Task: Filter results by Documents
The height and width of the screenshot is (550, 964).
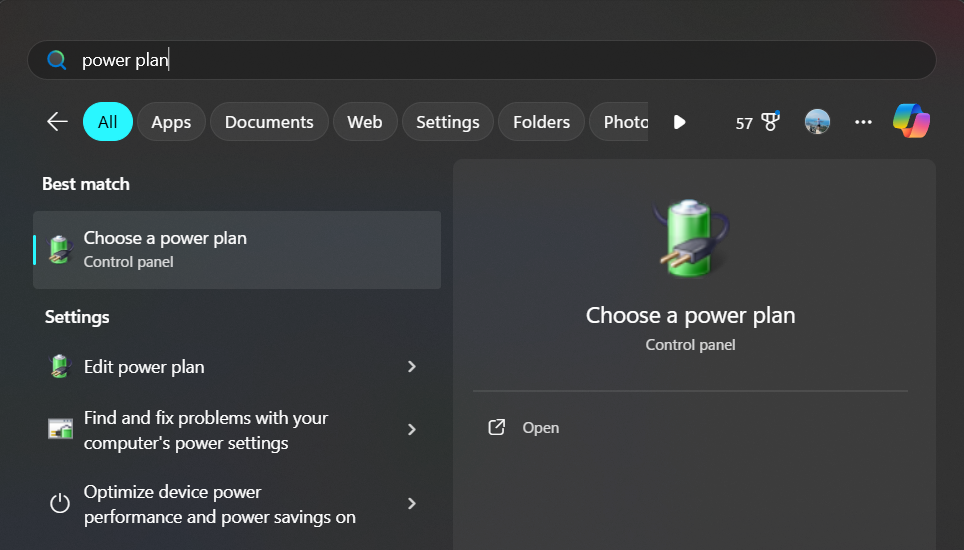Action: [269, 122]
